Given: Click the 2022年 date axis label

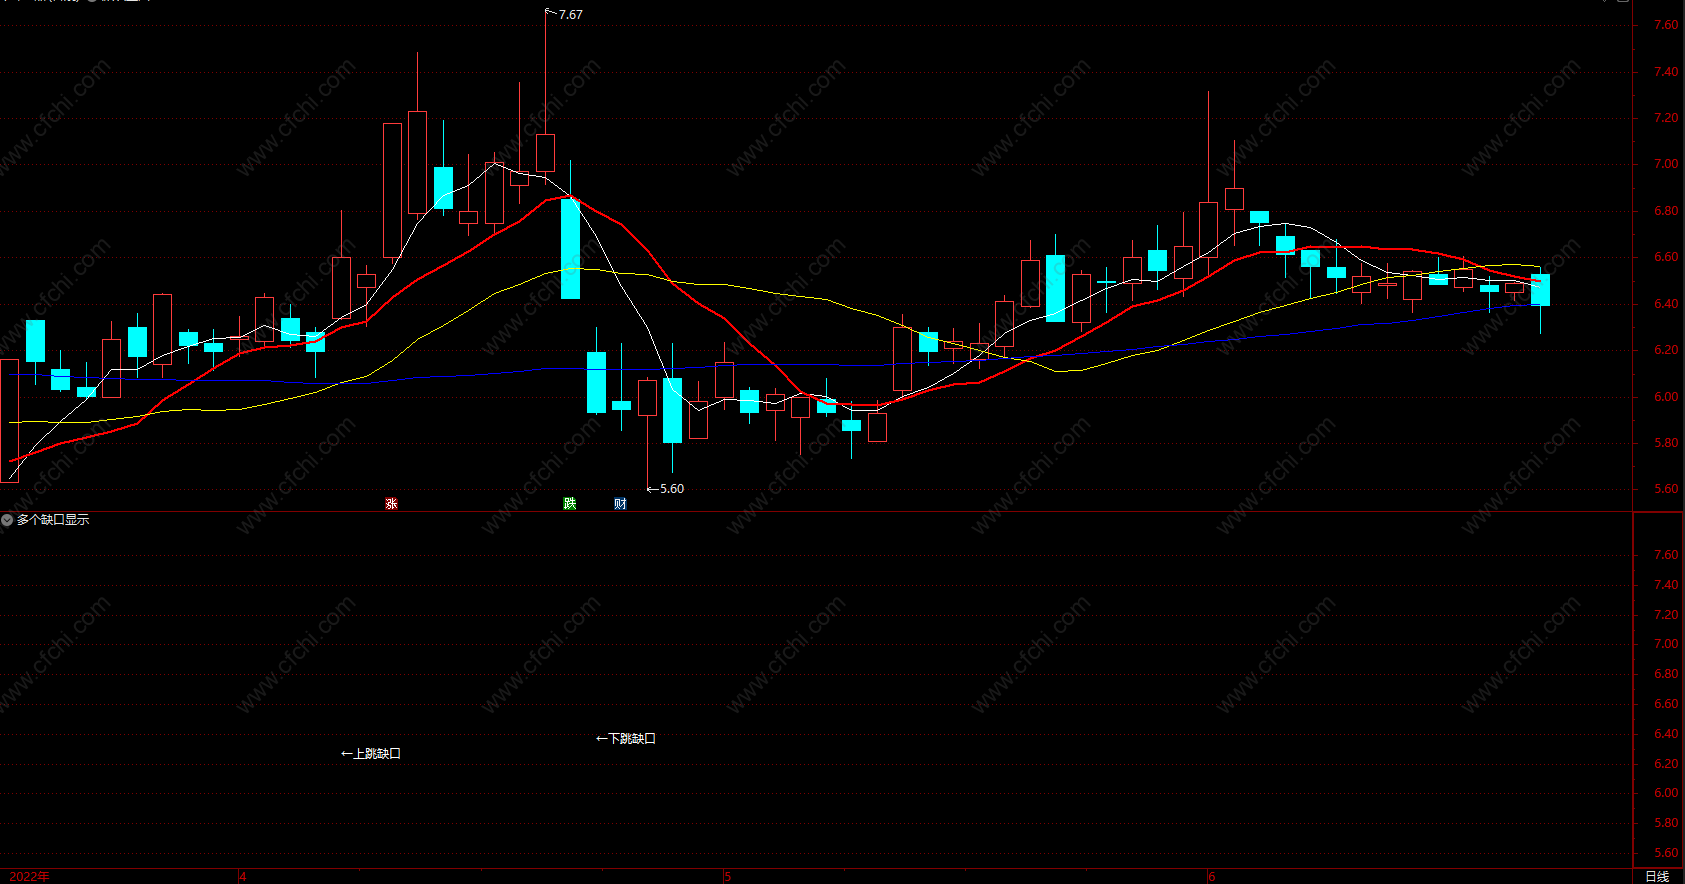Looking at the screenshot, I should [27, 876].
